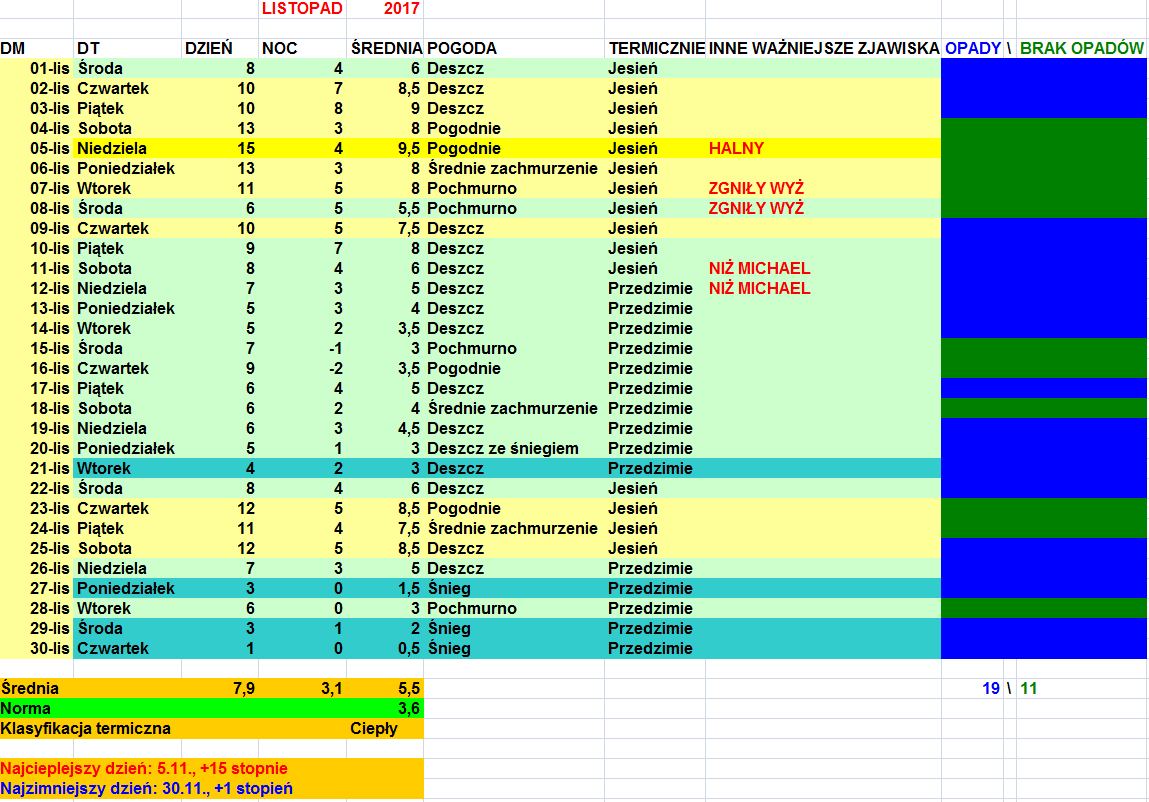
Task: Click NIŻ MICHAEL in the 11-lis row
Action: (759, 268)
